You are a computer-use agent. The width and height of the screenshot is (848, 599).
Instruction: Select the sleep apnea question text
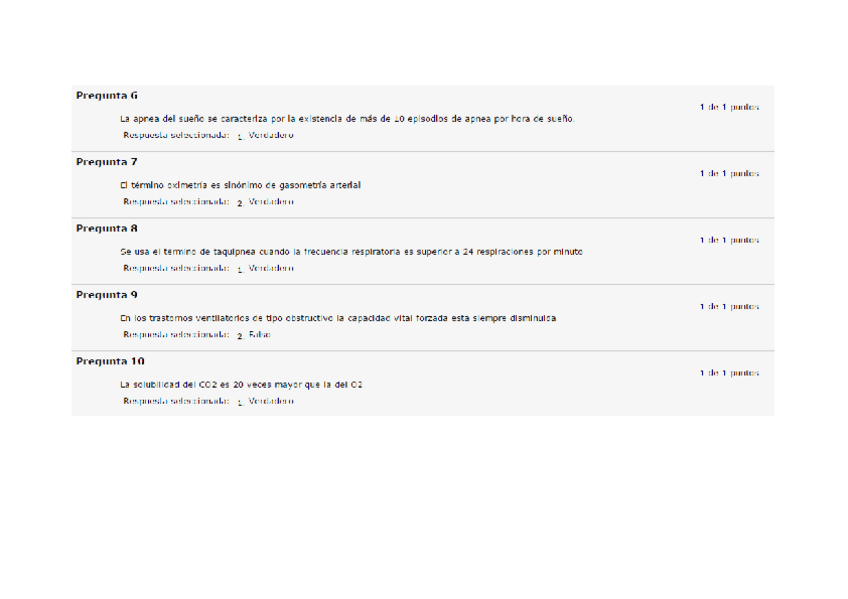click(347, 119)
